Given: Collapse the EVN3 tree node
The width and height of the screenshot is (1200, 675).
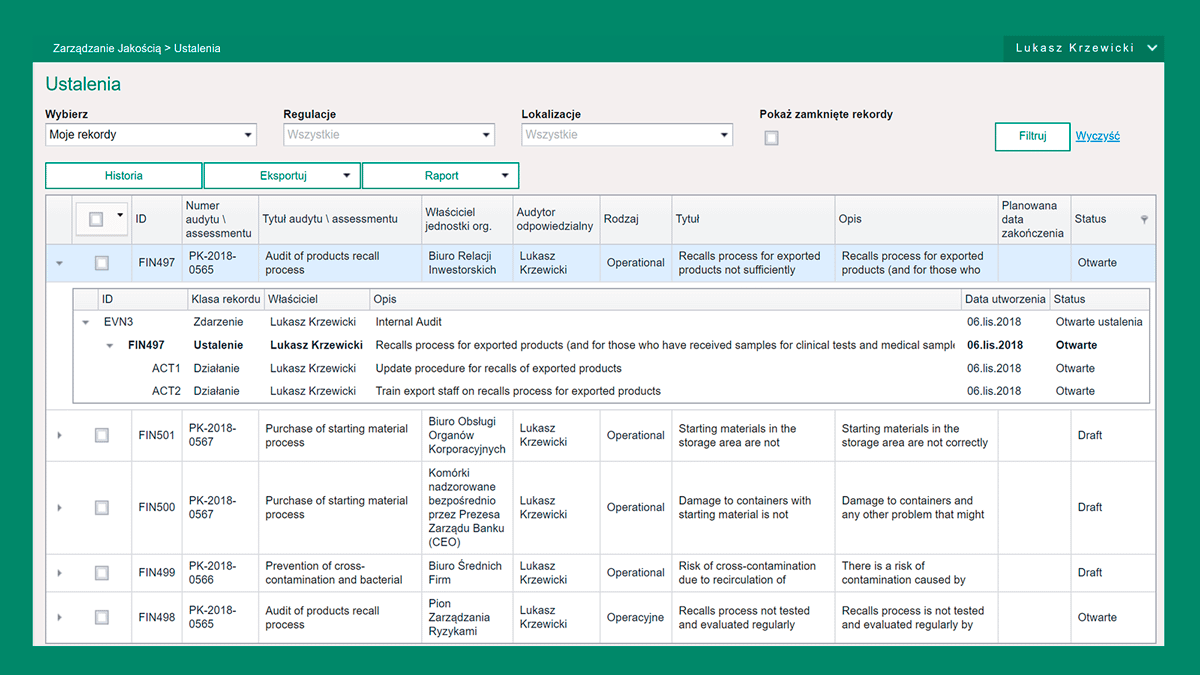Looking at the screenshot, I should [86, 322].
